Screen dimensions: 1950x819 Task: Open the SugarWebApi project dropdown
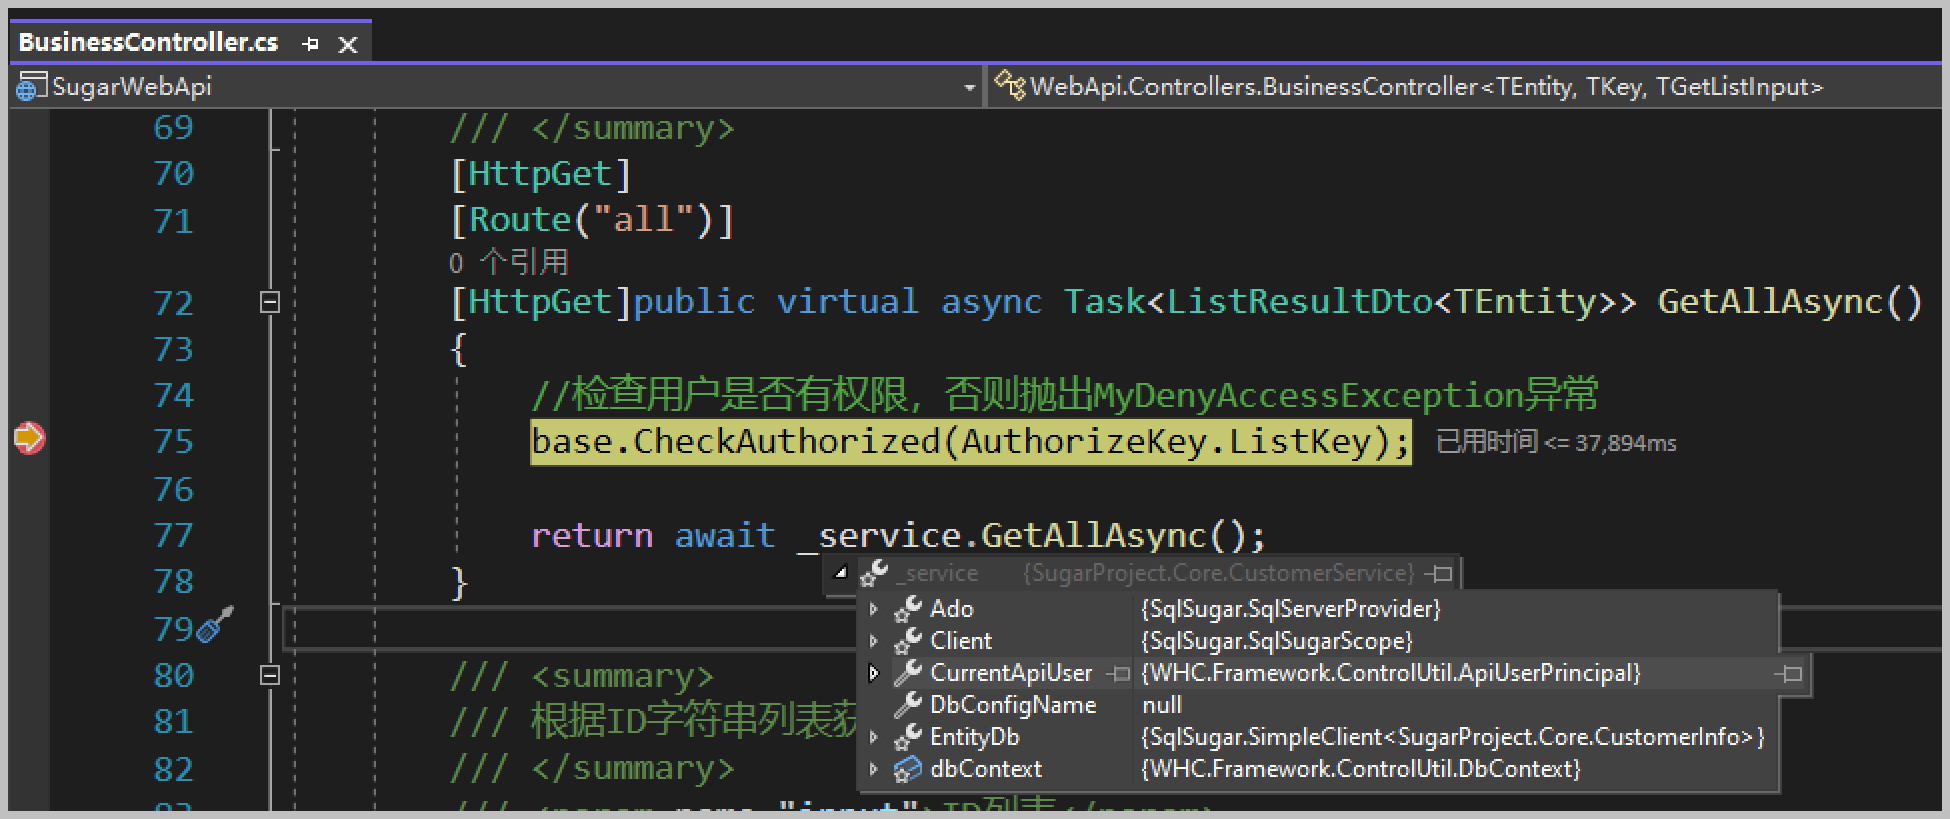tap(969, 87)
